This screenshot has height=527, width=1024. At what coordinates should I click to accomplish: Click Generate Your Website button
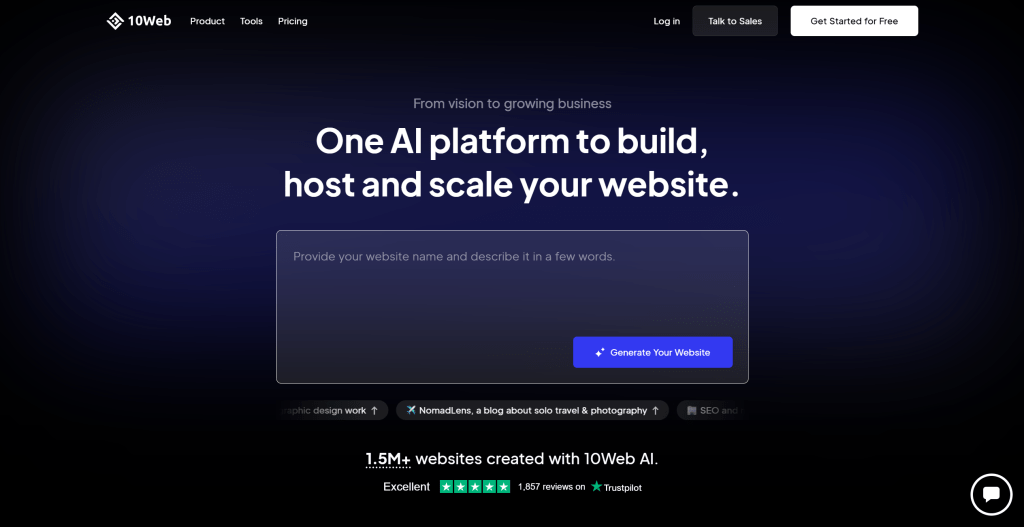[x=652, y=353]
